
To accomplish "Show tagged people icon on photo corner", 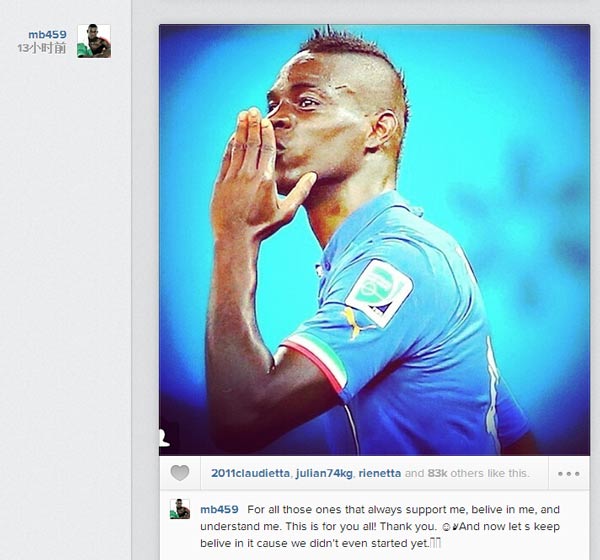I will [x=165, y=437].
